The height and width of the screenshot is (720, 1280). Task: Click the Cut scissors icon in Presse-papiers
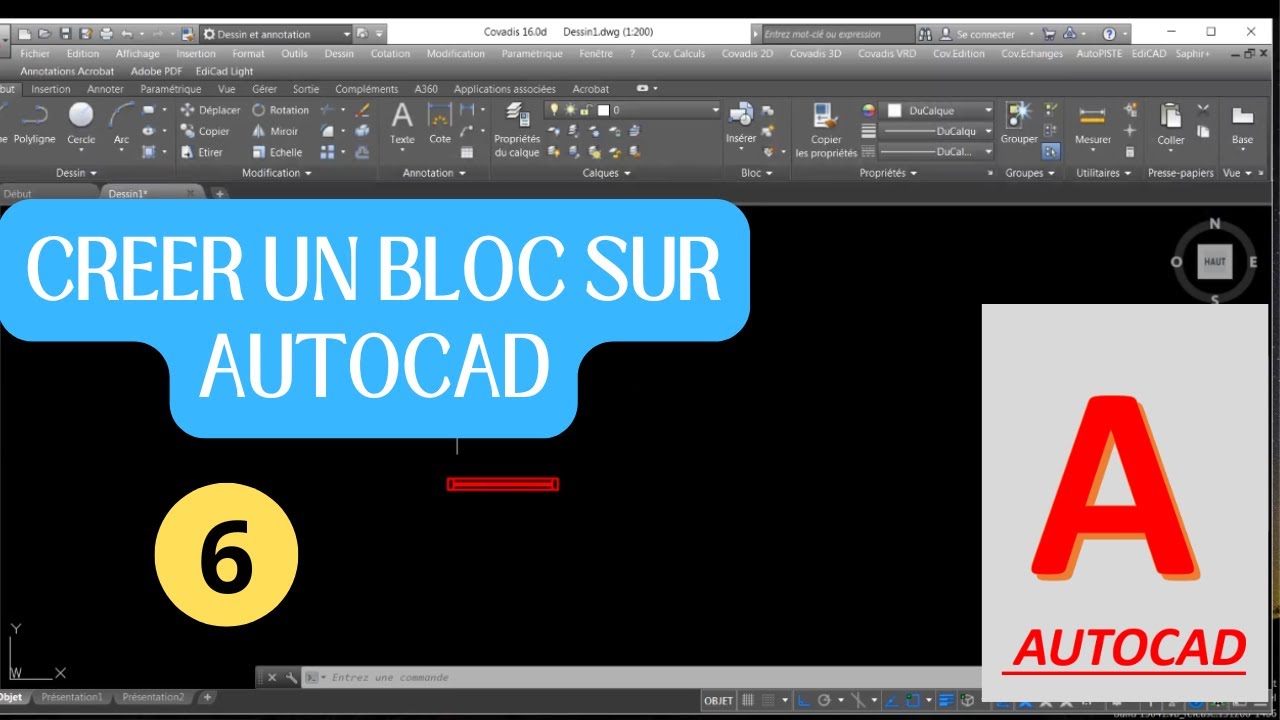click(x=1203, y=110)
